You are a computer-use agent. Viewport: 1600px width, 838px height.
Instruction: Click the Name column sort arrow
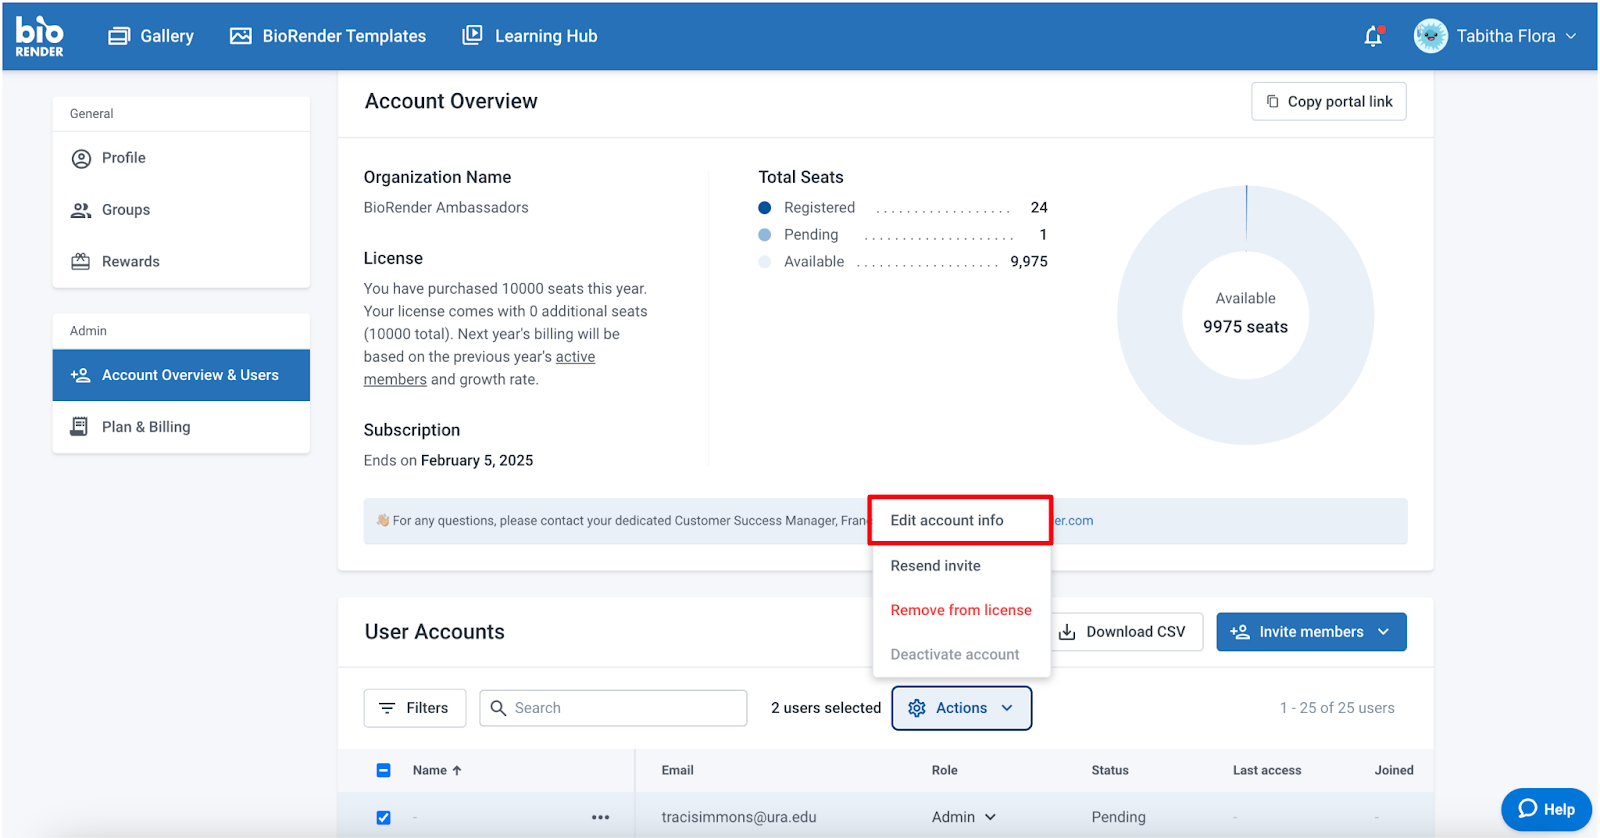pos(457,770)
